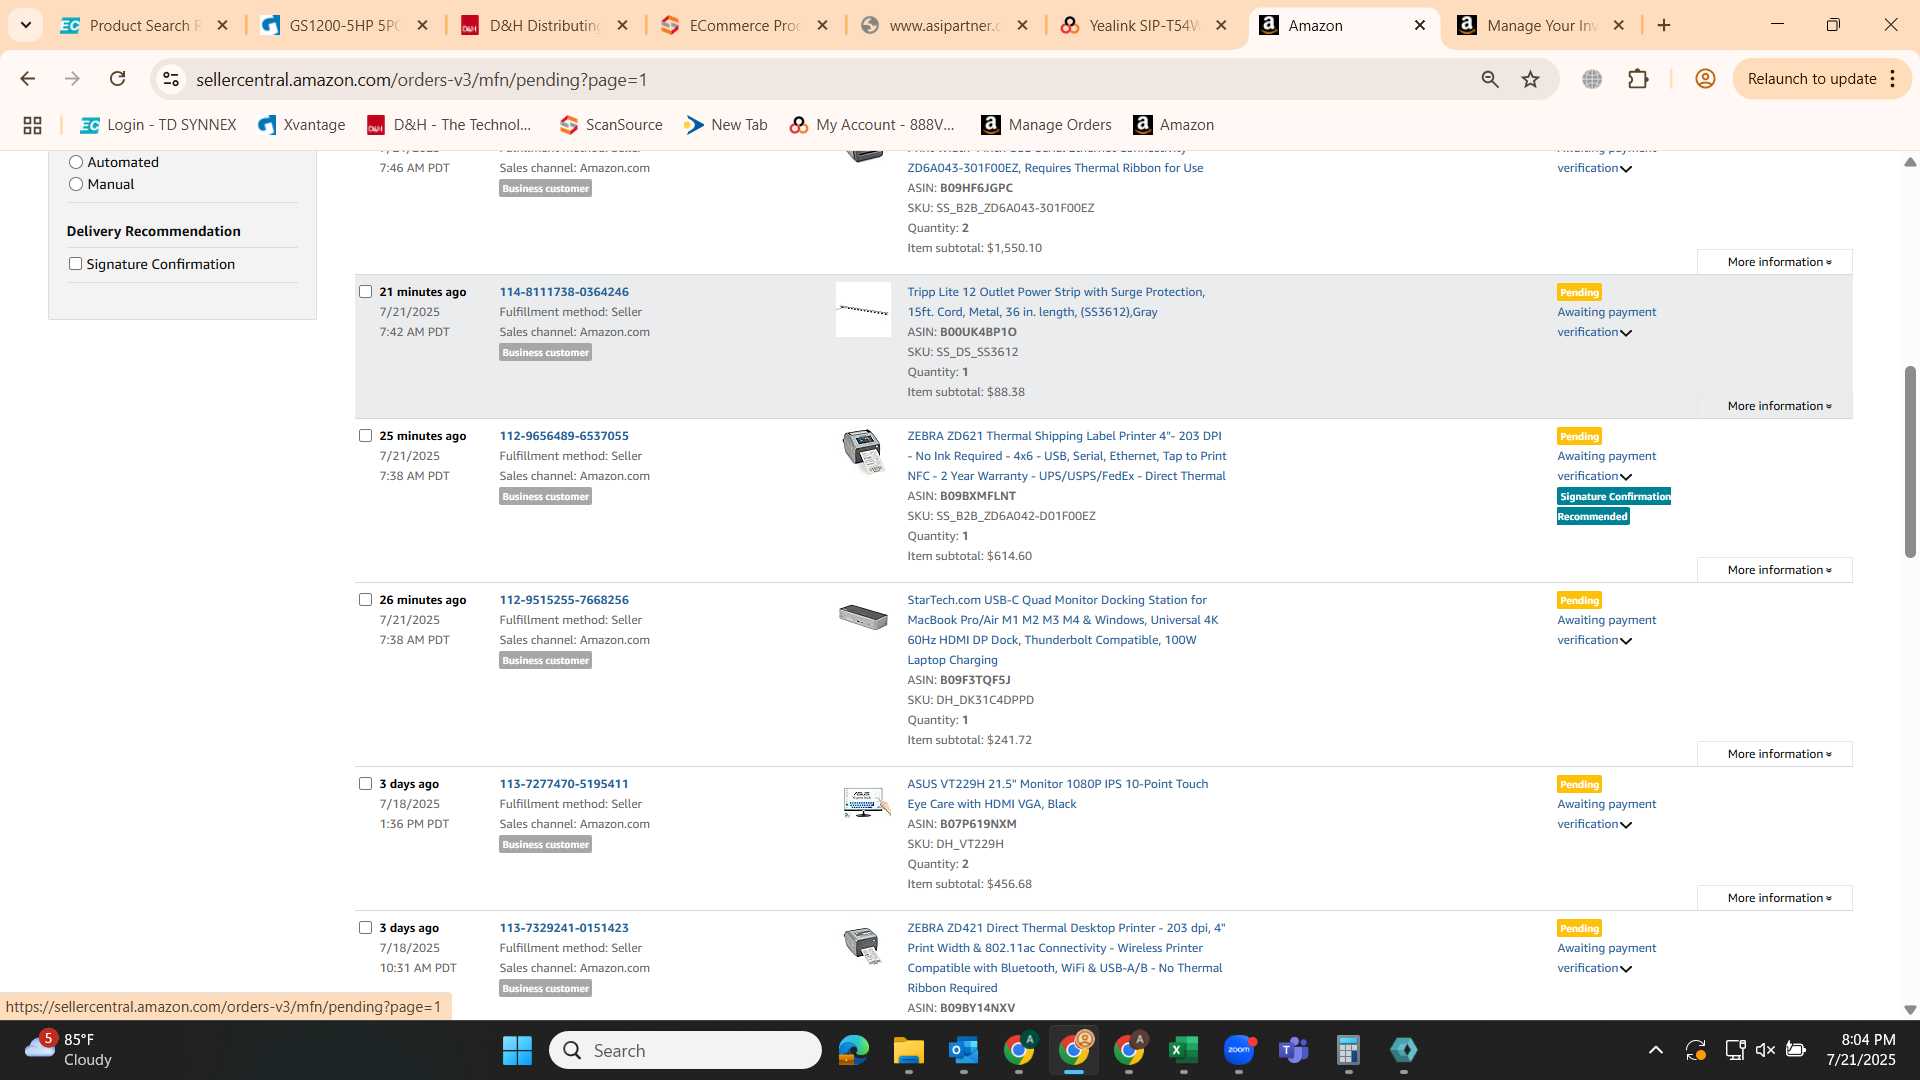1920x1080 pixels.
Task: Open Excel from taskbar
Action: 1183,1050
